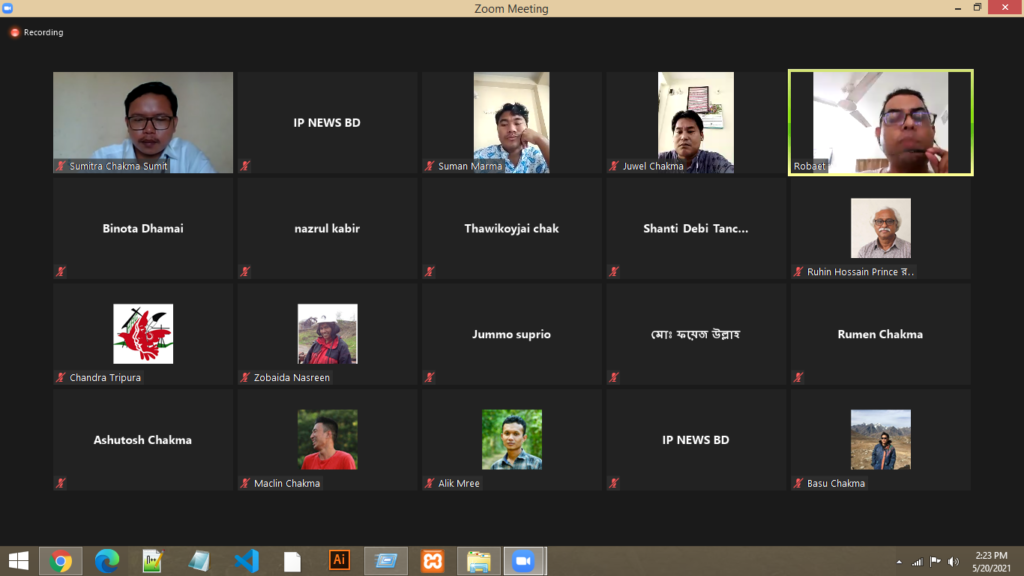Click muted mic icon beside Suman Marma
1024x576 pixels.
430,166
